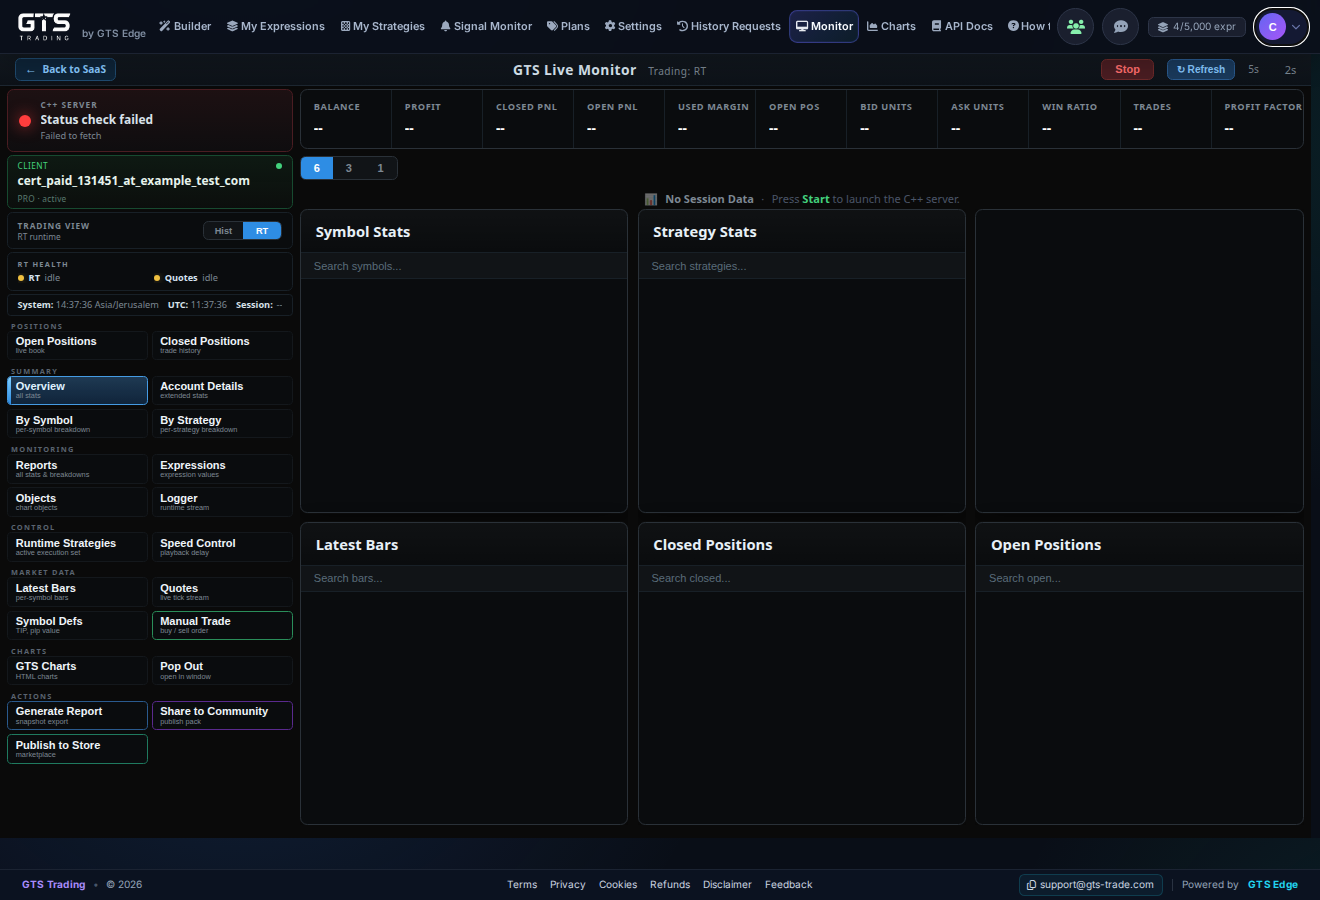Select the 3-panel layout tab
The image size is (1320, 900).
pyautogui.click(x=349, y=168)
